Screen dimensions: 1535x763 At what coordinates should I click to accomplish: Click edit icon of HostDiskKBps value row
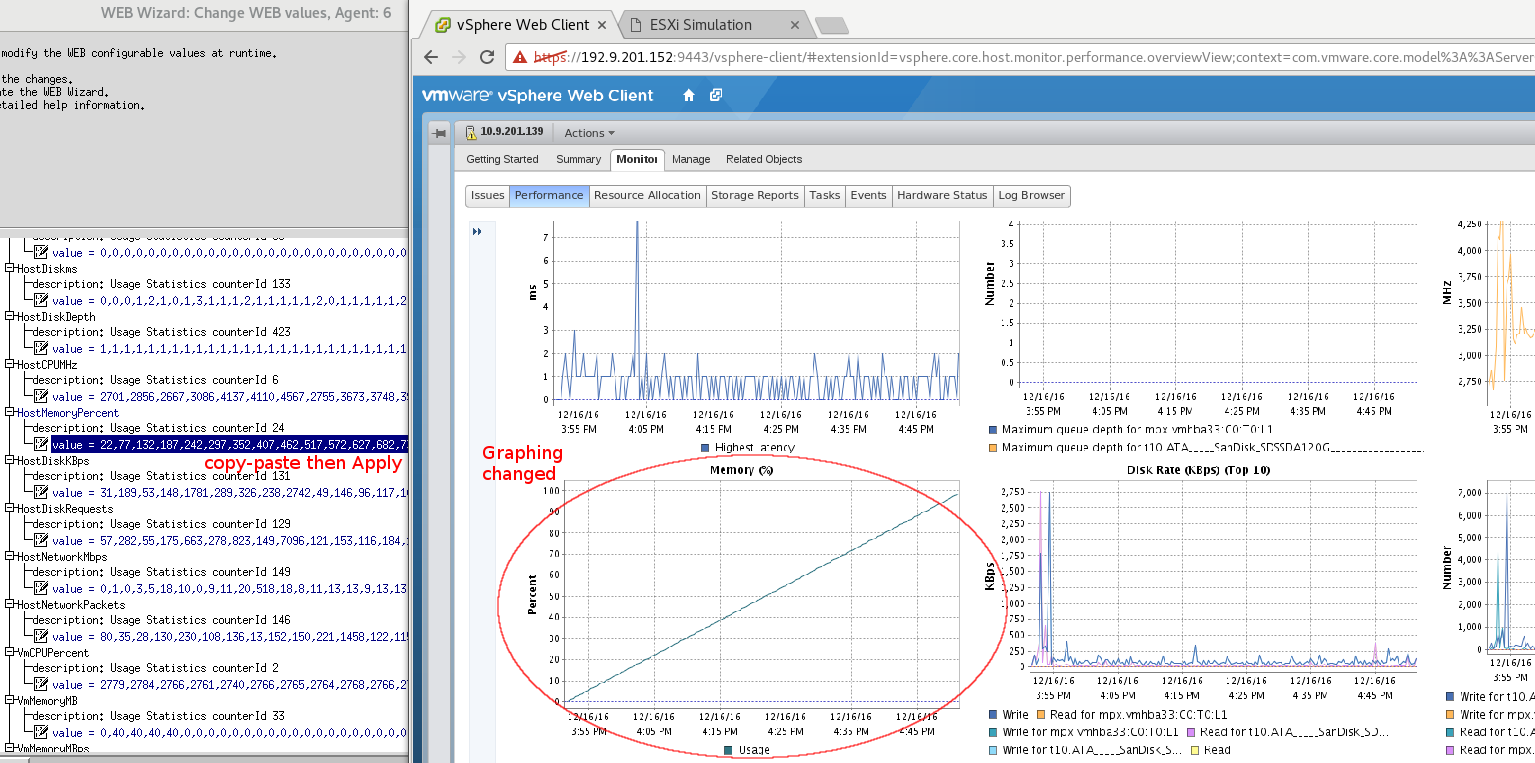point(41,492)
